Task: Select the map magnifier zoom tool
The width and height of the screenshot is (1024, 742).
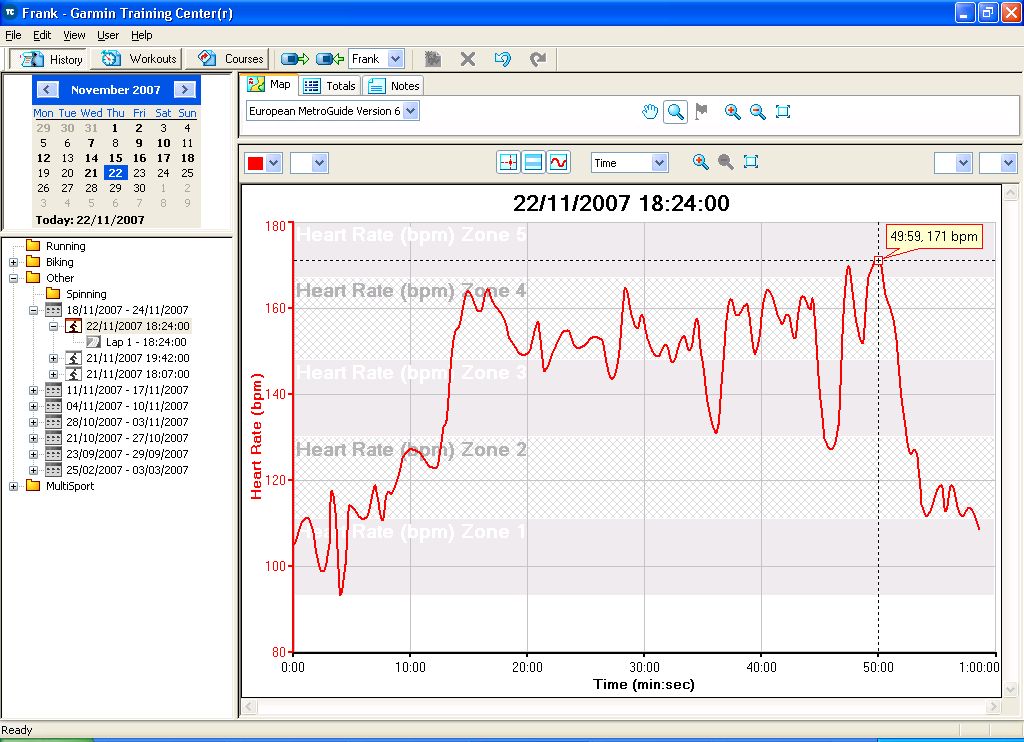Action: point(676,112)
